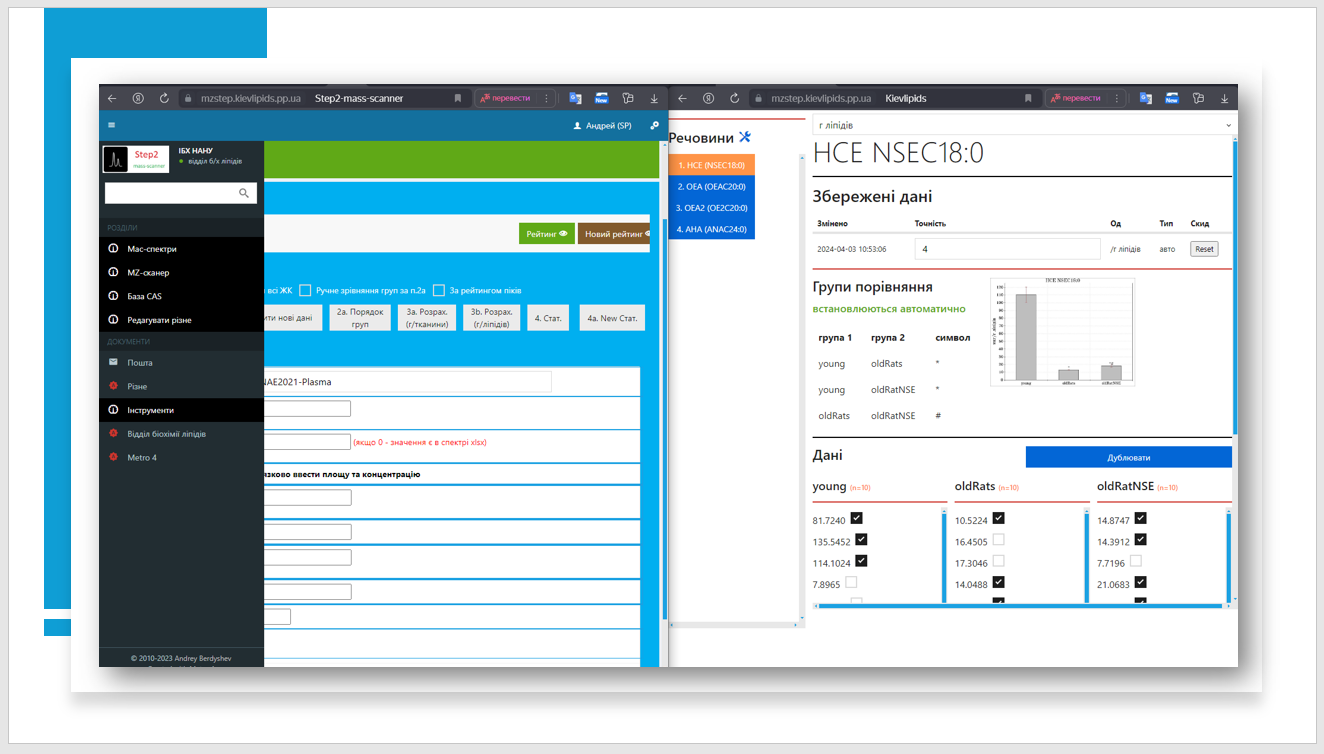Click the blue Дублювати button

click(1128, 457)
